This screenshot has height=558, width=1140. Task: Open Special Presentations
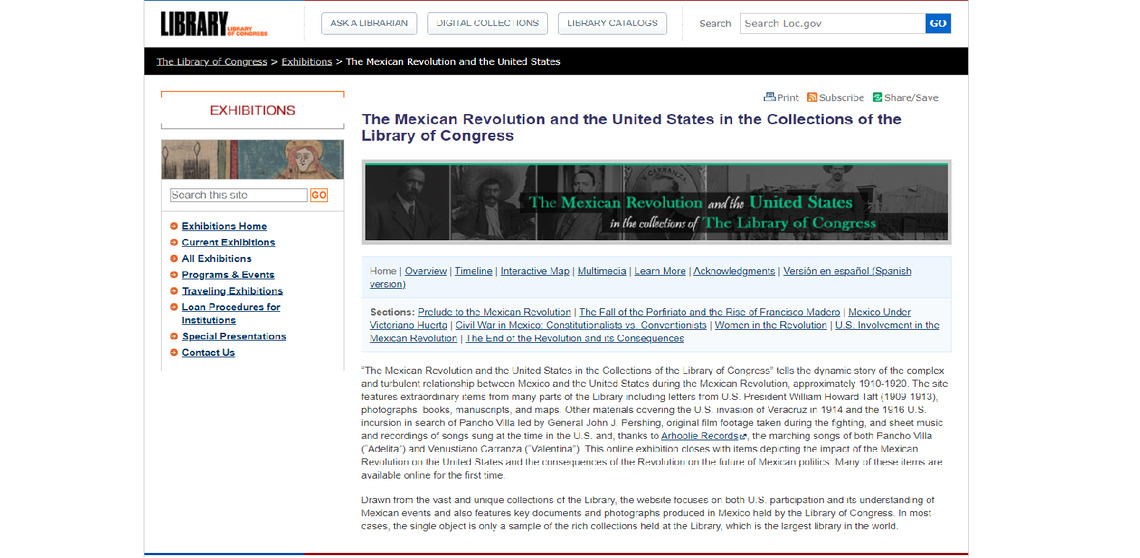coord(233,336)
